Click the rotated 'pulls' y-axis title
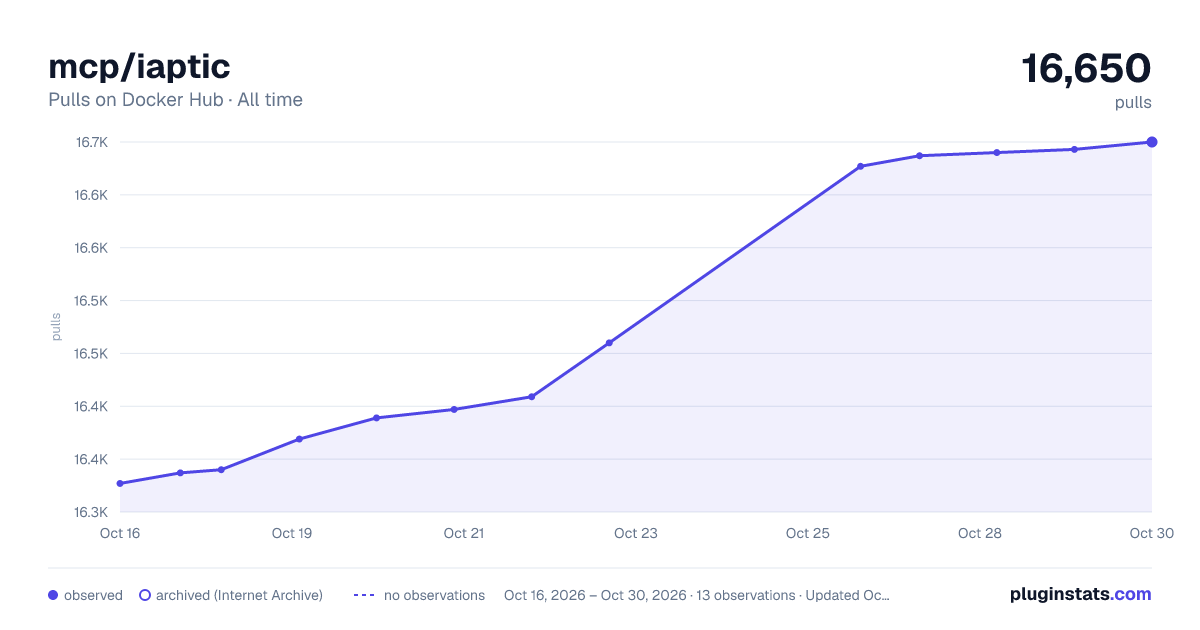 (x=56, y=326)
